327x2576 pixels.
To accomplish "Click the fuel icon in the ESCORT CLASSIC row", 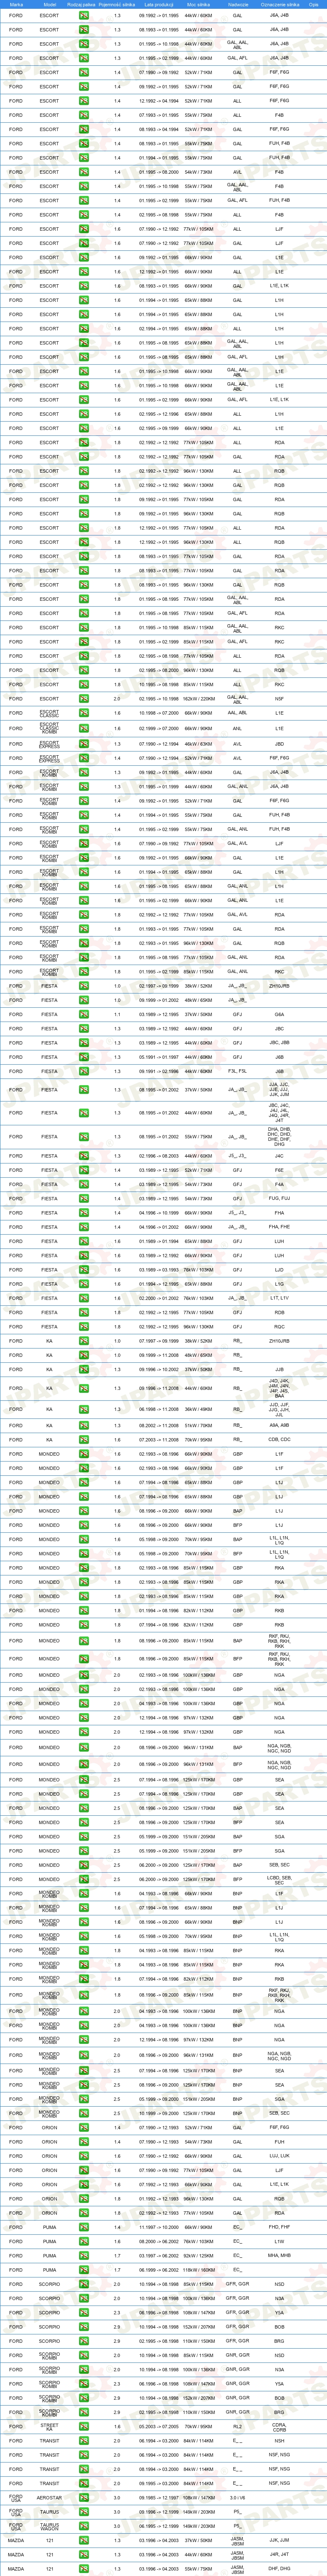I will tap(84, 713).
